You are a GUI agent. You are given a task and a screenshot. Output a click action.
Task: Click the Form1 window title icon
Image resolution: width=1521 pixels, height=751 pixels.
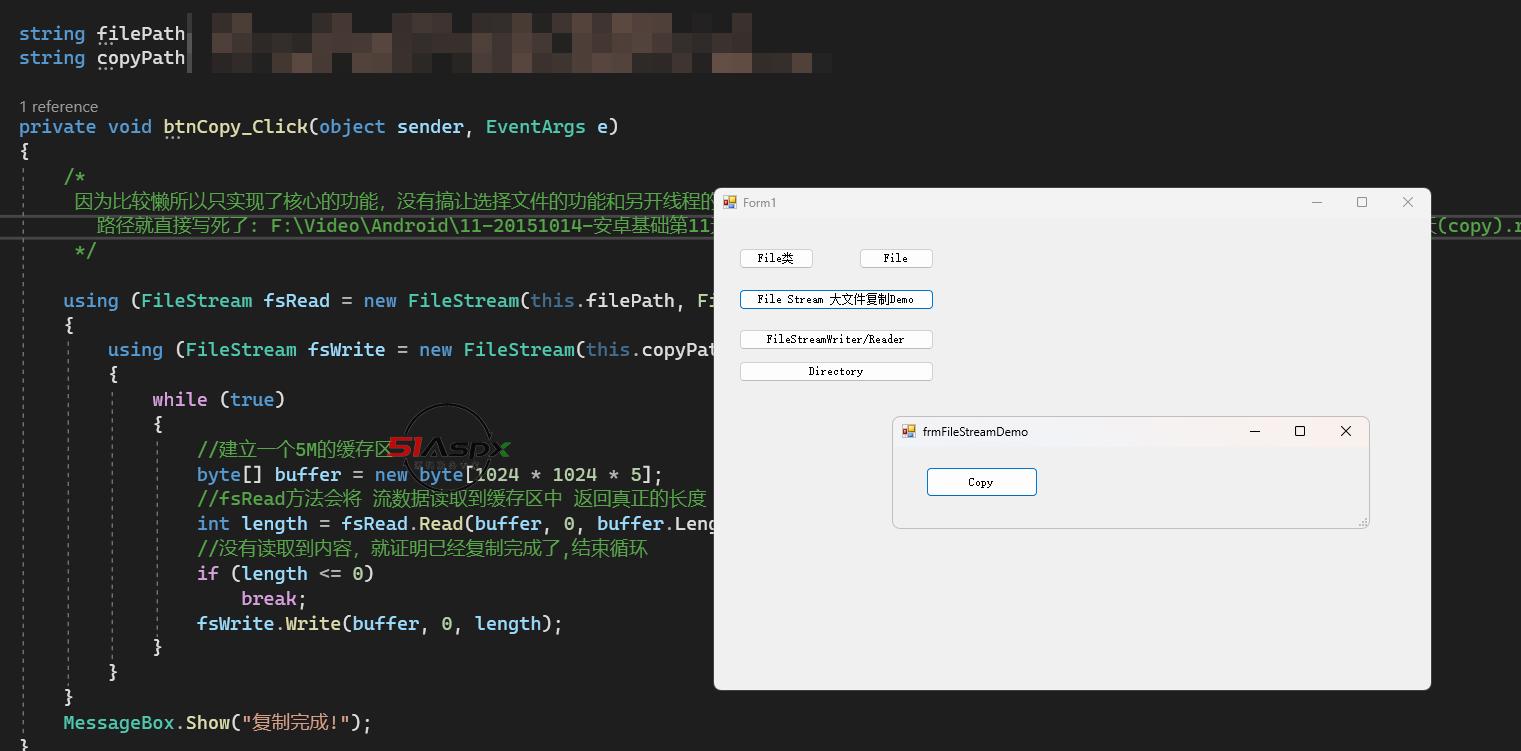coord(730,202)
